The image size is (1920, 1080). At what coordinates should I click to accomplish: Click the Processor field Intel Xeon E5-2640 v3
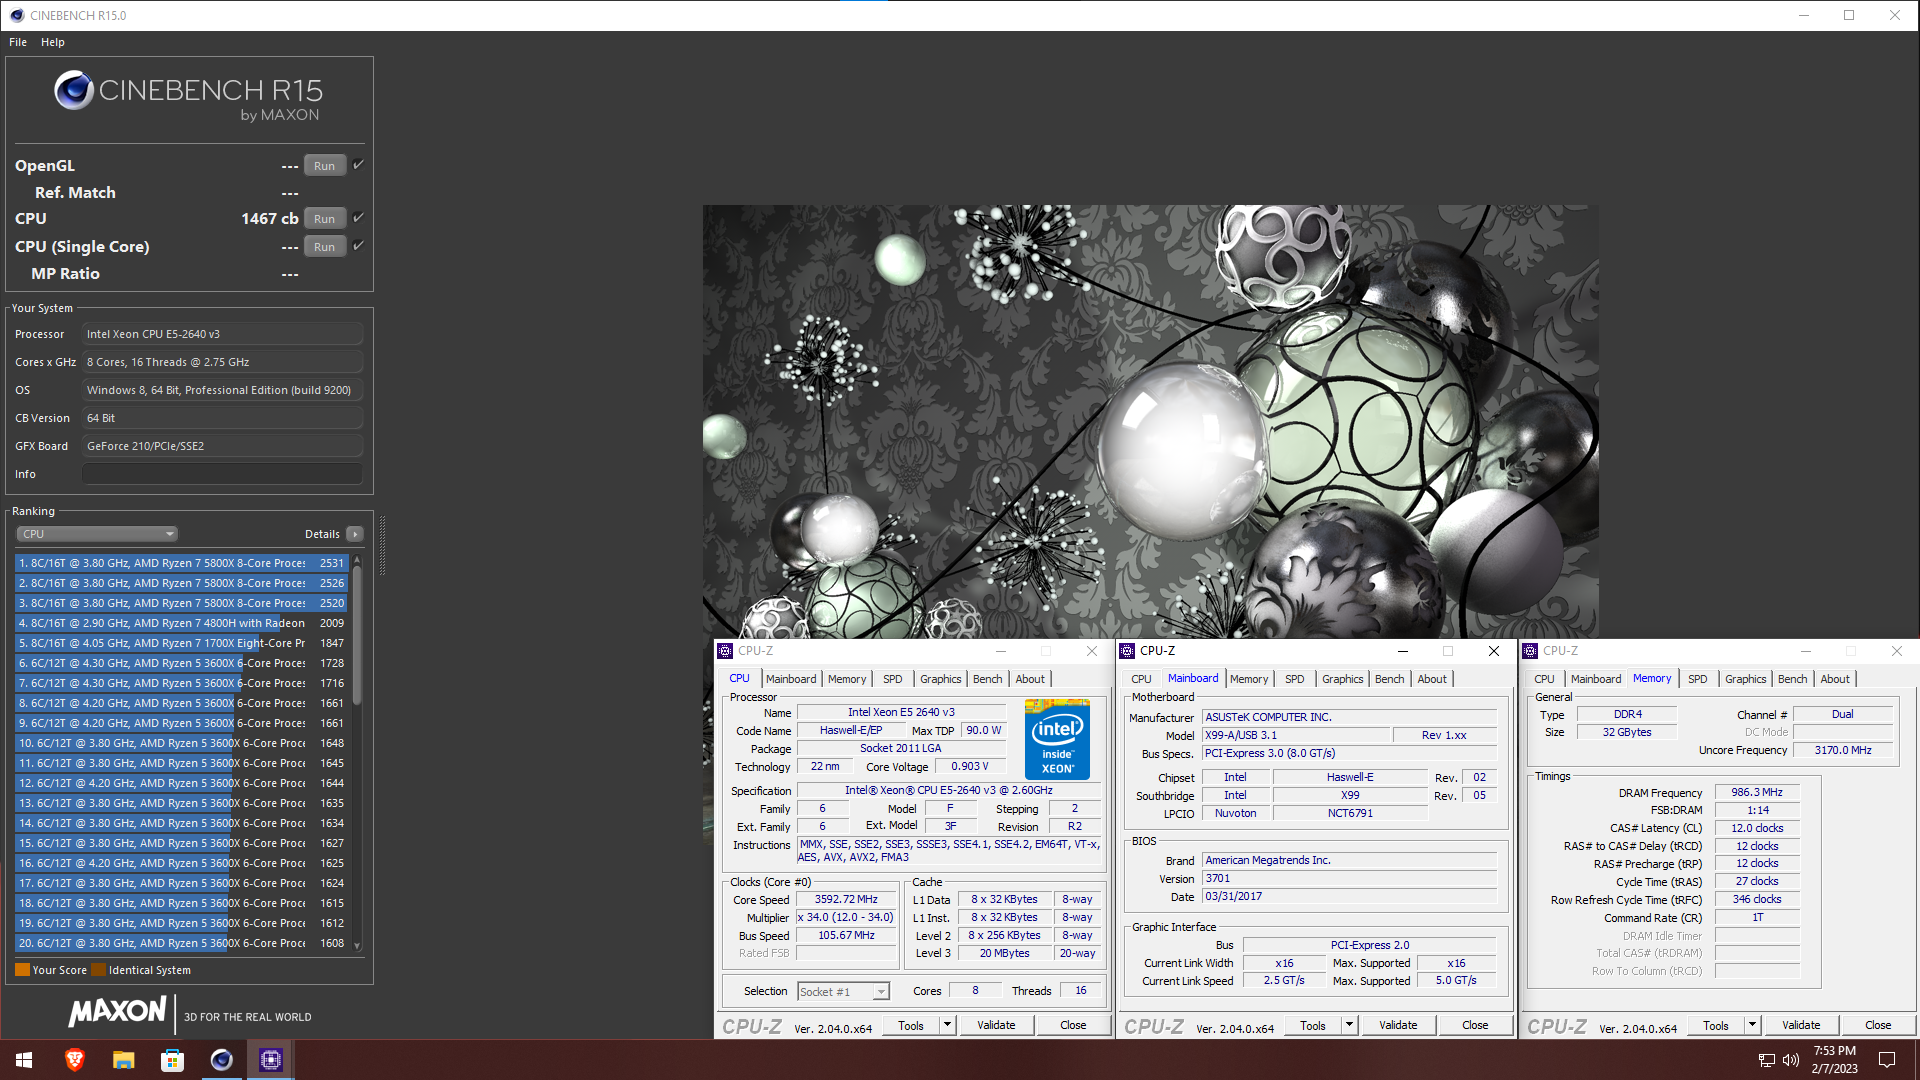[x=222, y=334]
